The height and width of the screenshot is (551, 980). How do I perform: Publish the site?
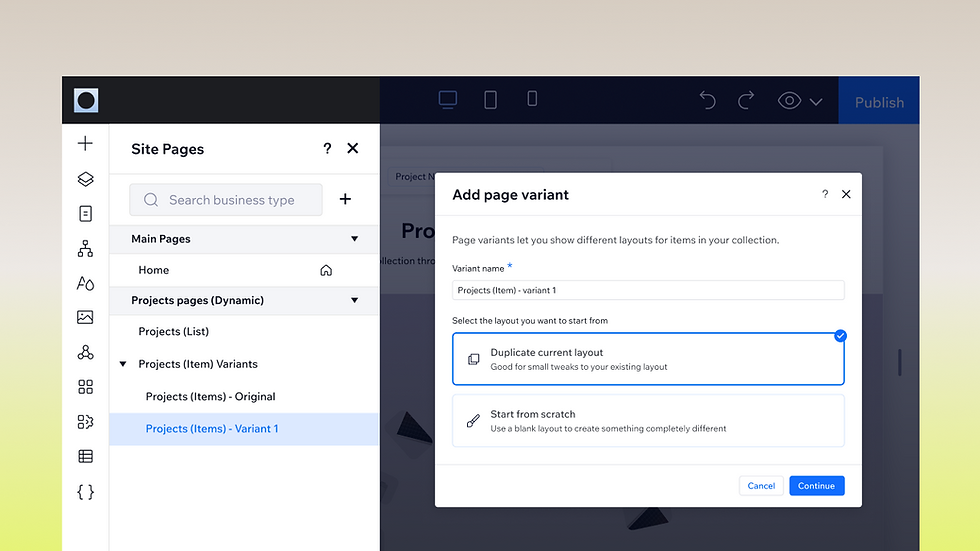879,102
